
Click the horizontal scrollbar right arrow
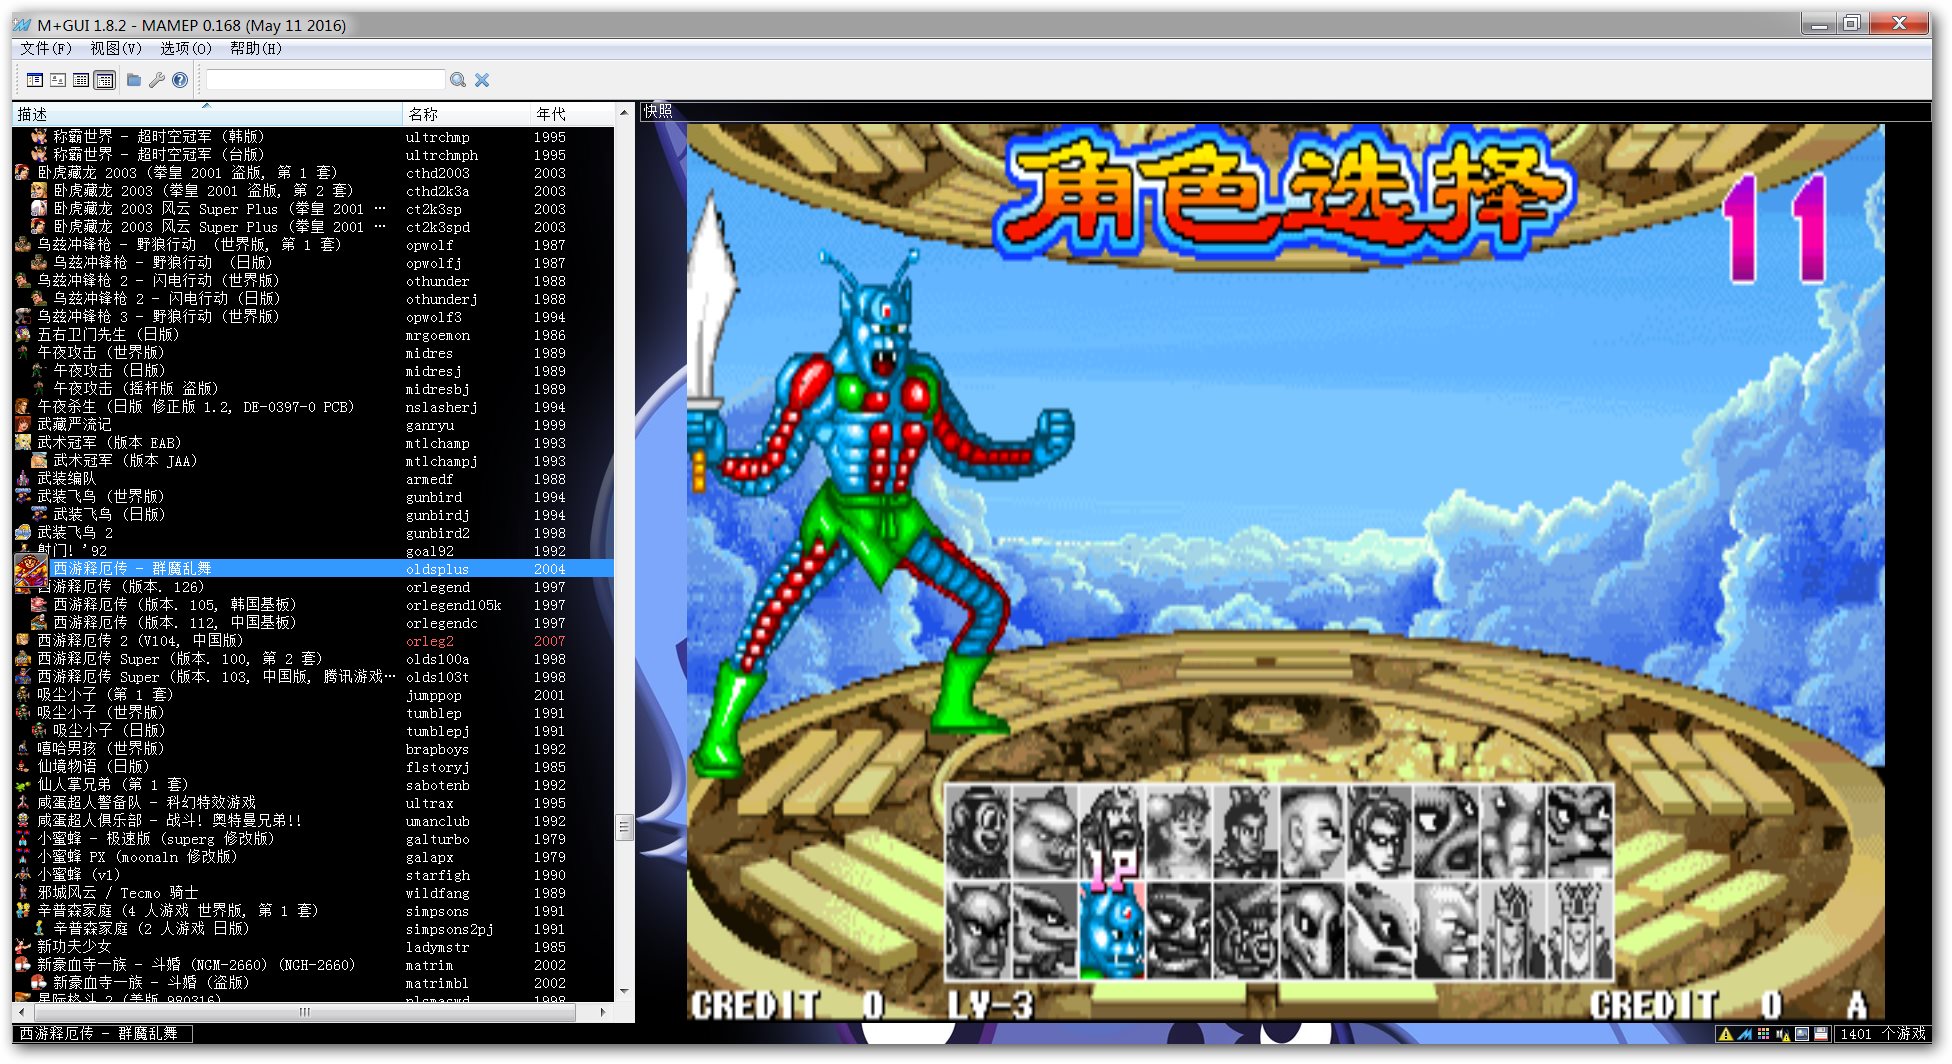(x=603, y=1012)
